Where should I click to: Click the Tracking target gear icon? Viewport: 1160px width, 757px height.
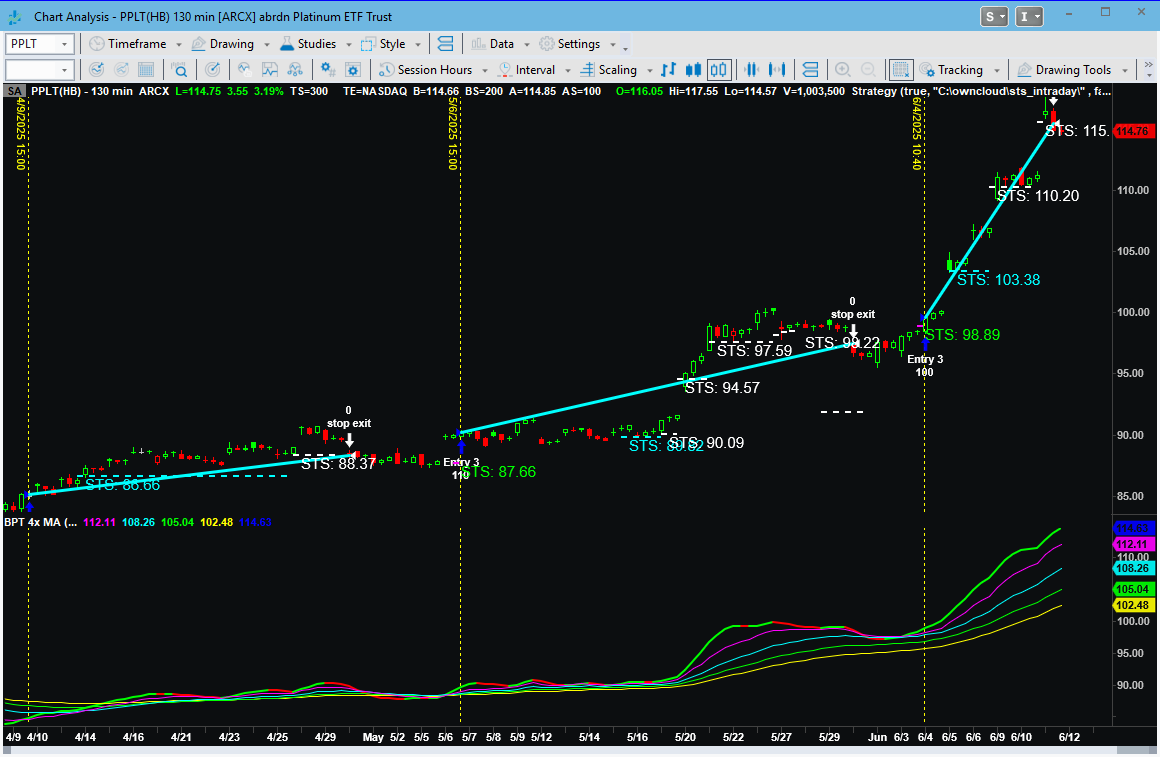(927, 70)
